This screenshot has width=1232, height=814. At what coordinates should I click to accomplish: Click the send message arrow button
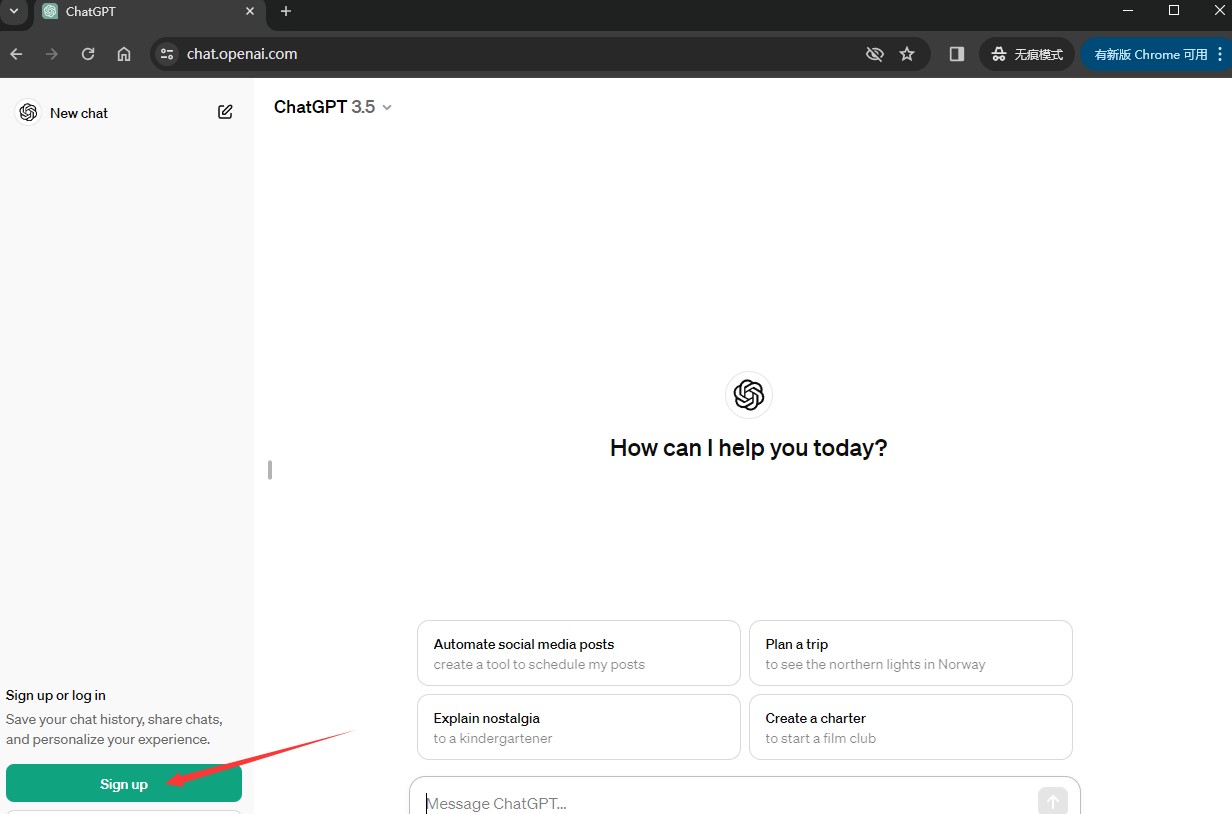[x=1053, y=801]
